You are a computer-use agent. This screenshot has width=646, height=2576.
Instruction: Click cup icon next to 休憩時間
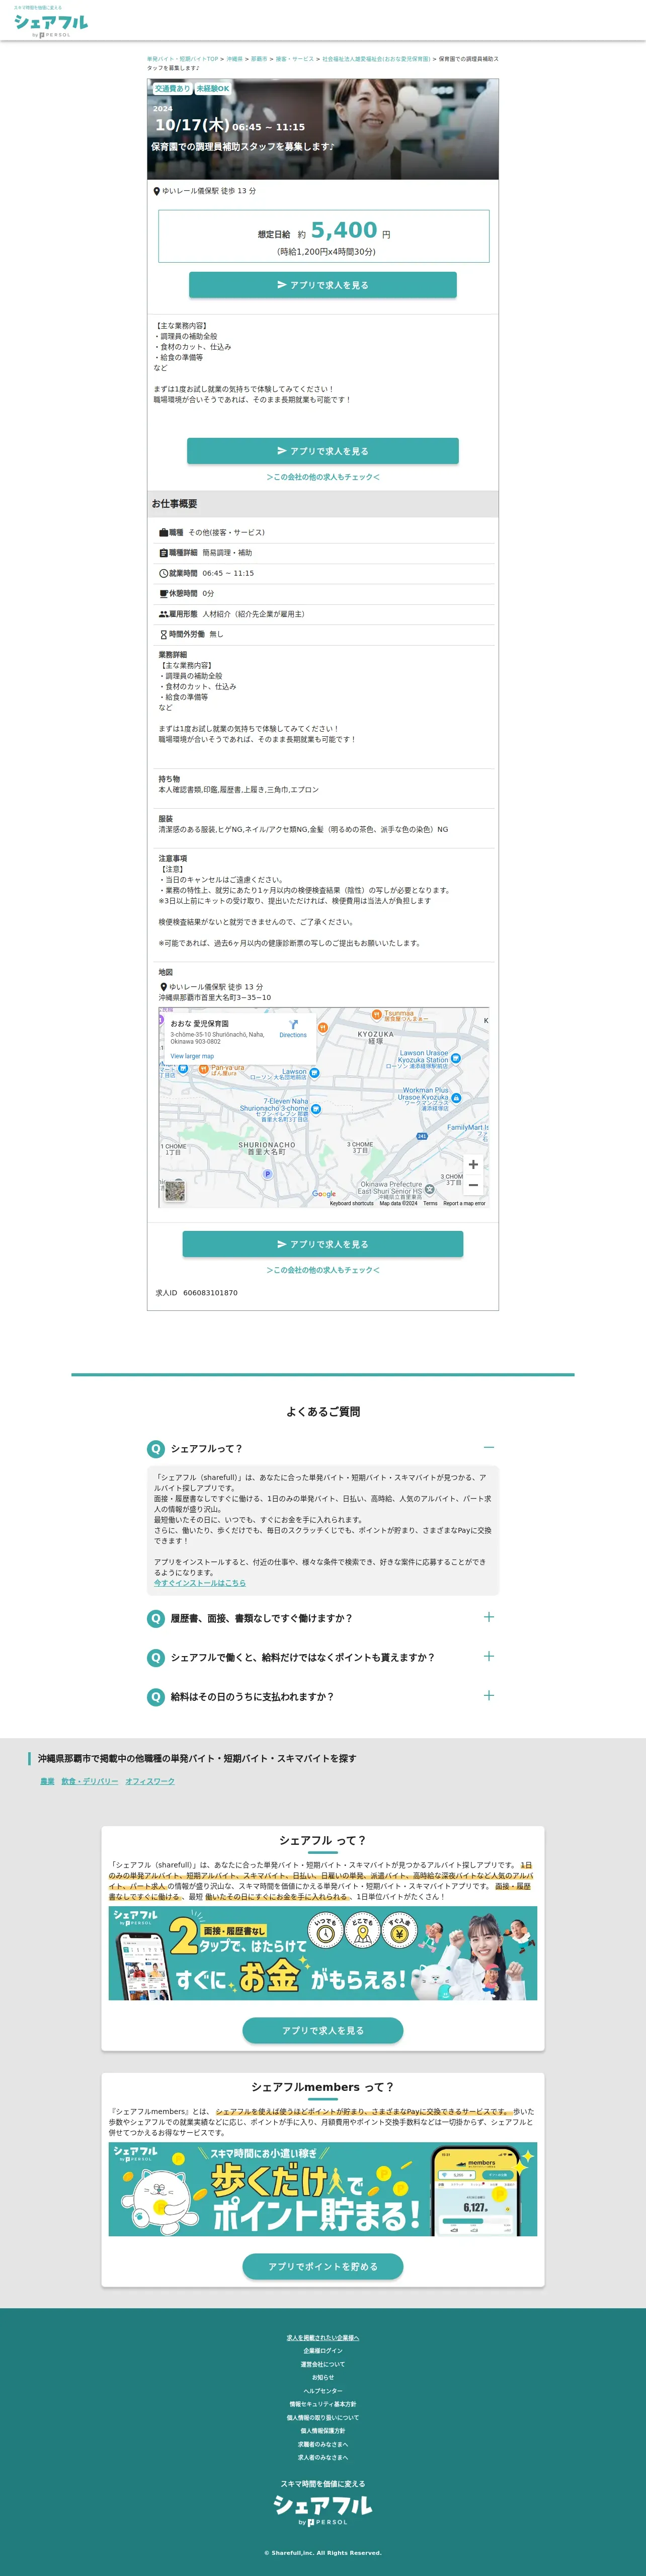coord(163,594)
